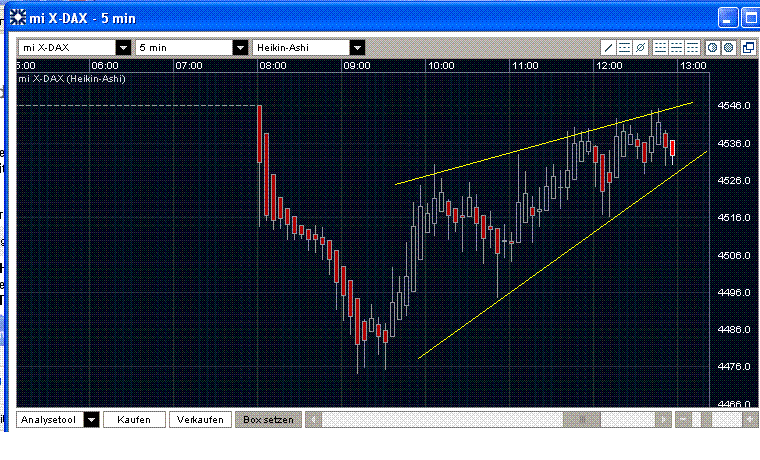Maximize the mi X-DAX window
The width and height of the screenshot is (760, 460).
(x=750, y=18)
